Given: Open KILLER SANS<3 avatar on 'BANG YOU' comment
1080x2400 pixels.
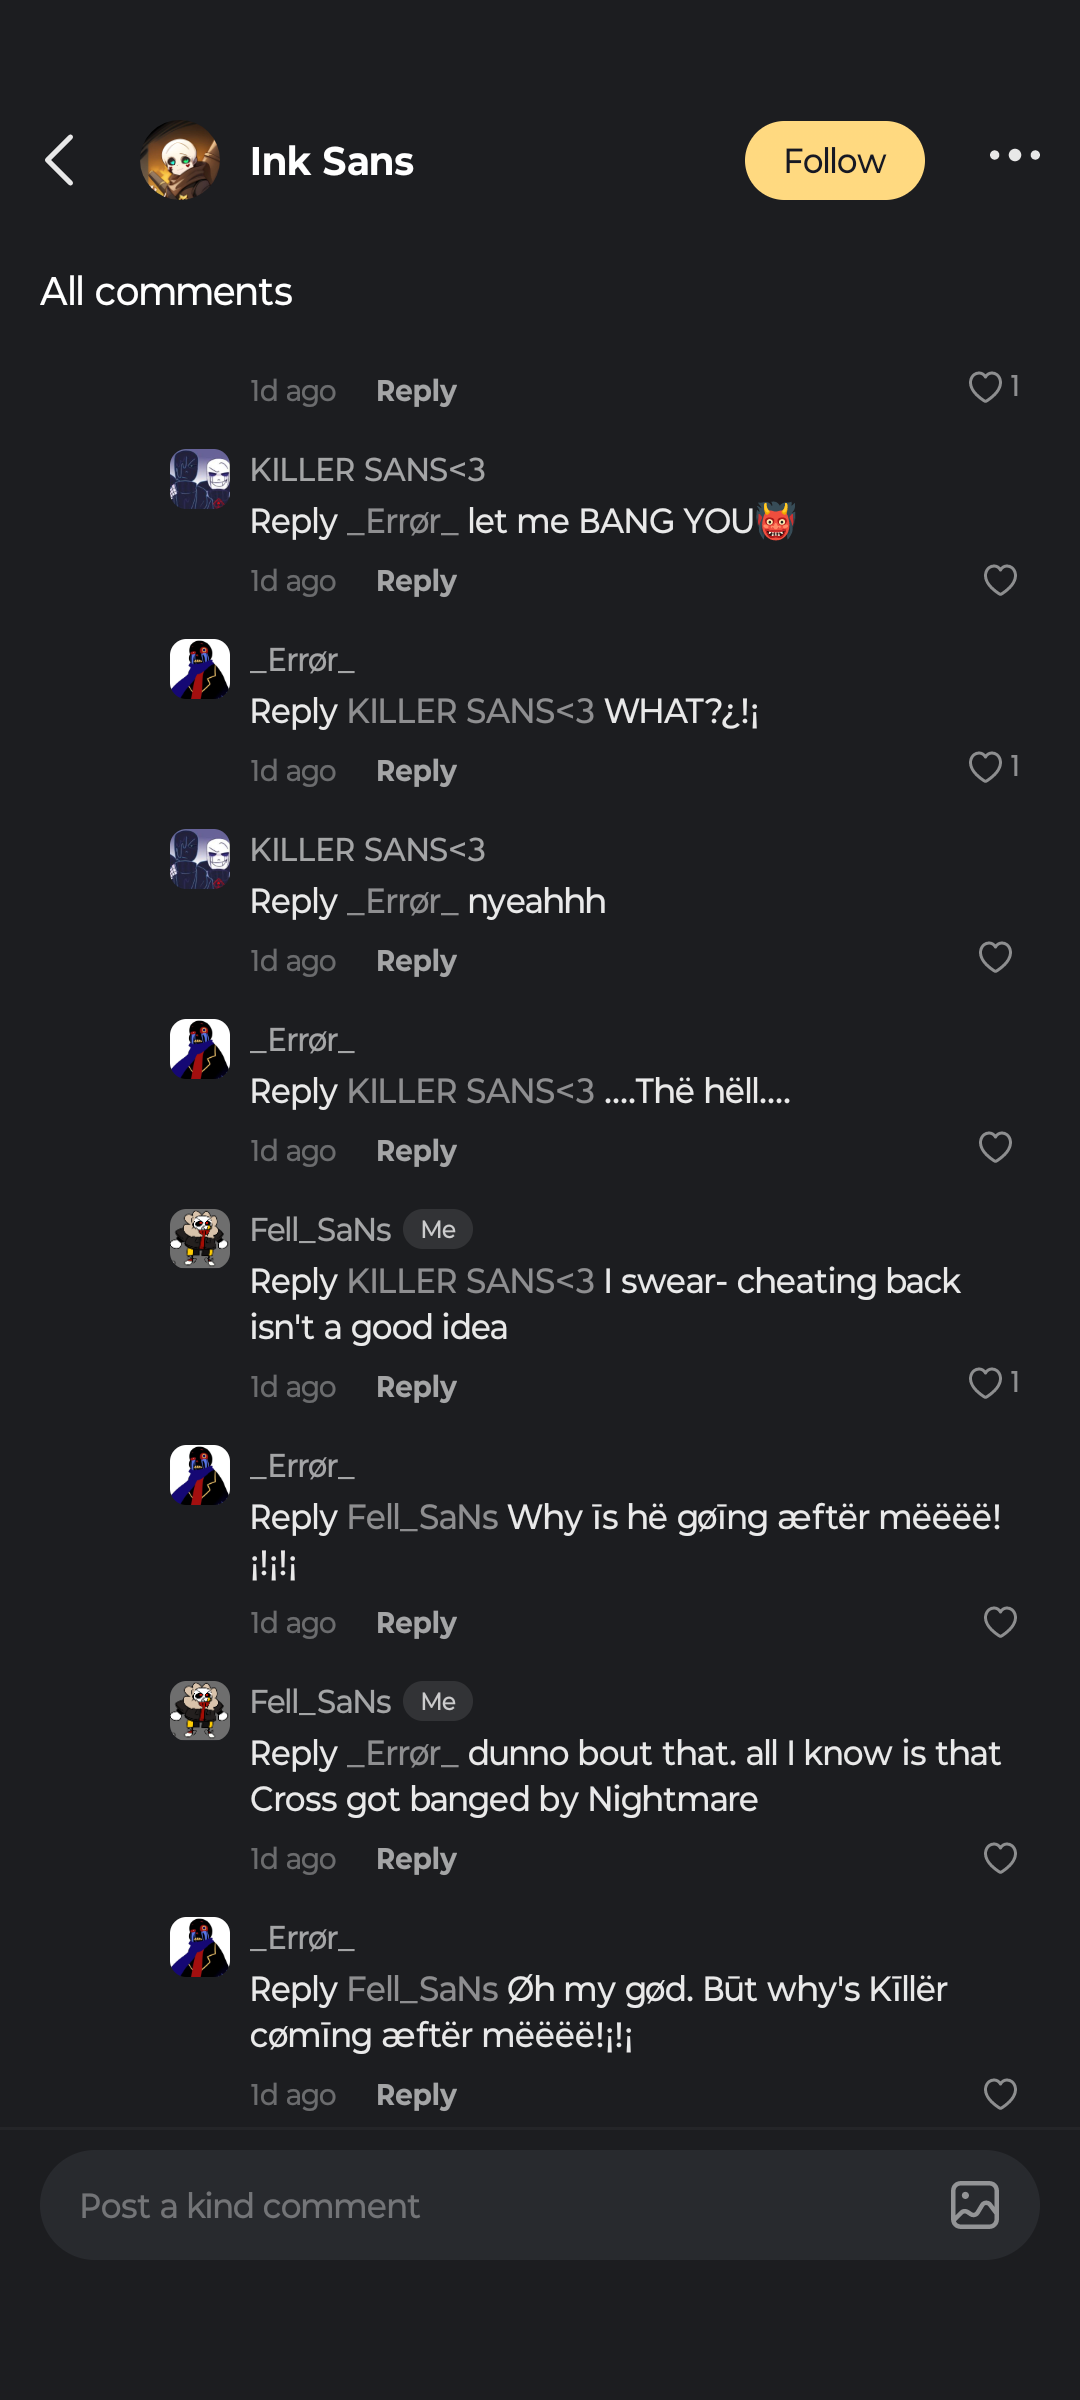Looking at the screenshot, I should click(200, 479).
